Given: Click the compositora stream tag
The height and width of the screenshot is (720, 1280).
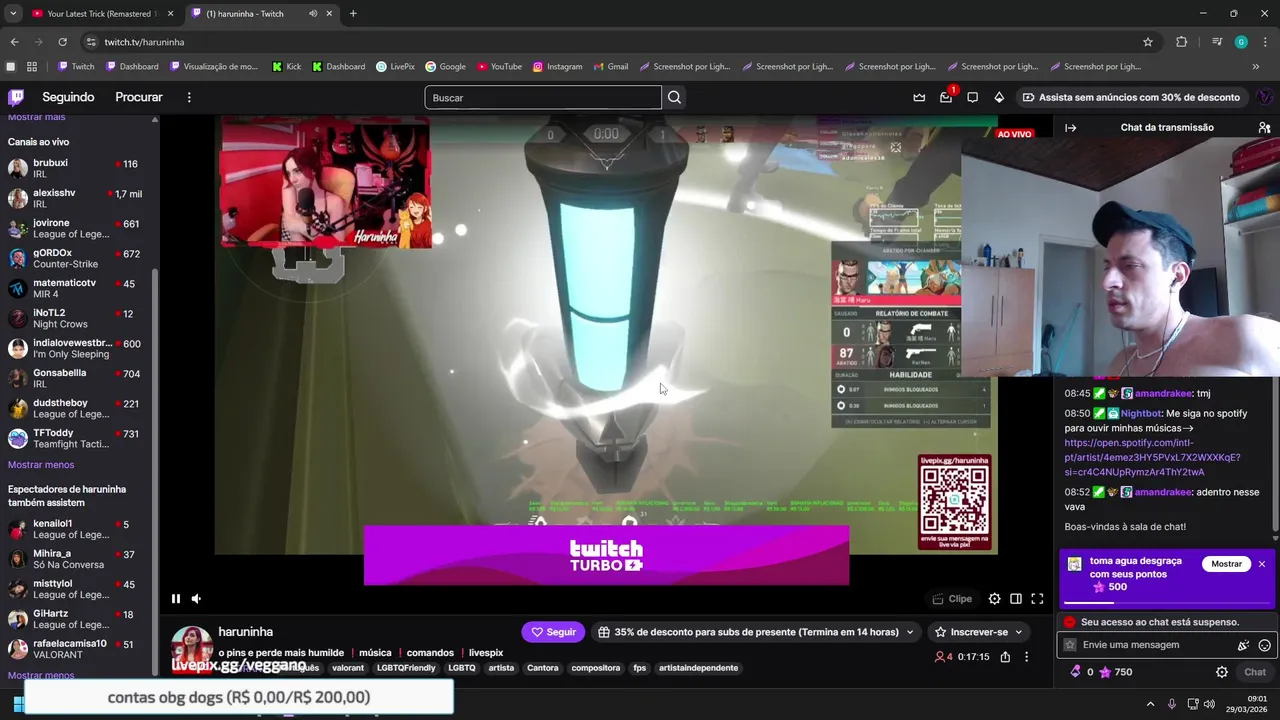Looking at the screenshot, I should 596,668.
